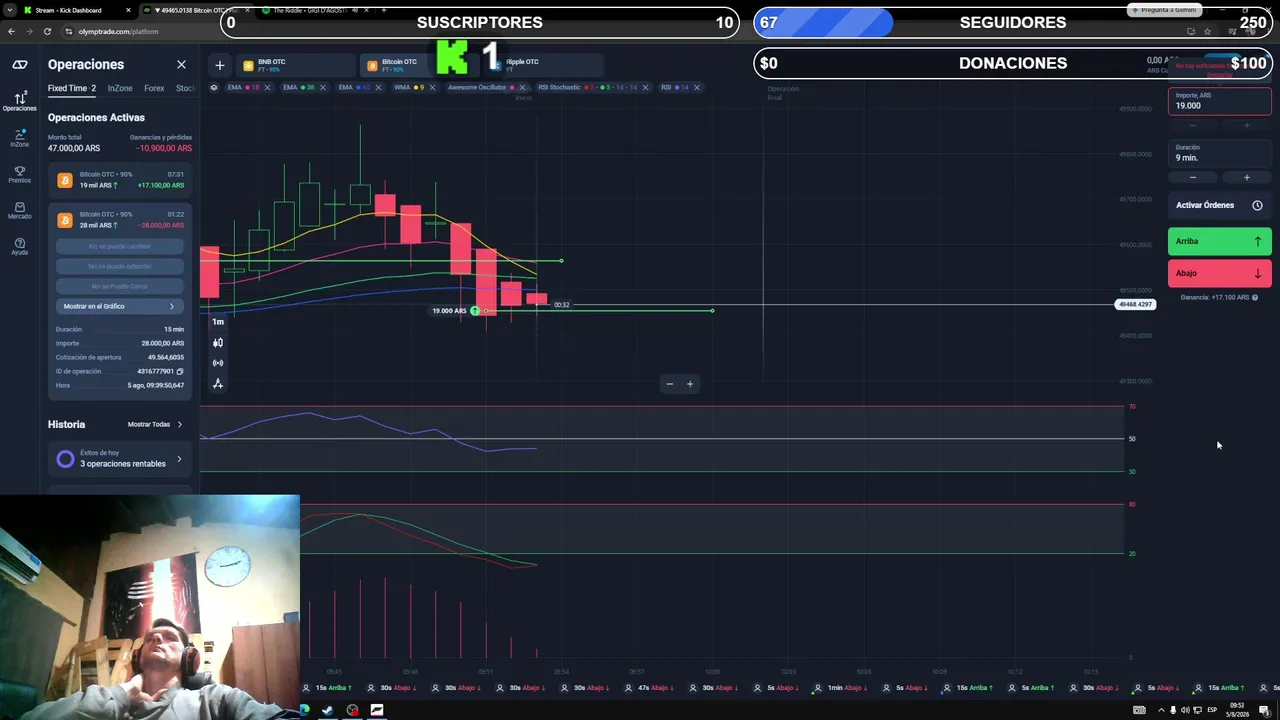Show the trade with Mostrar en el Gráfico

click(120, 306)
